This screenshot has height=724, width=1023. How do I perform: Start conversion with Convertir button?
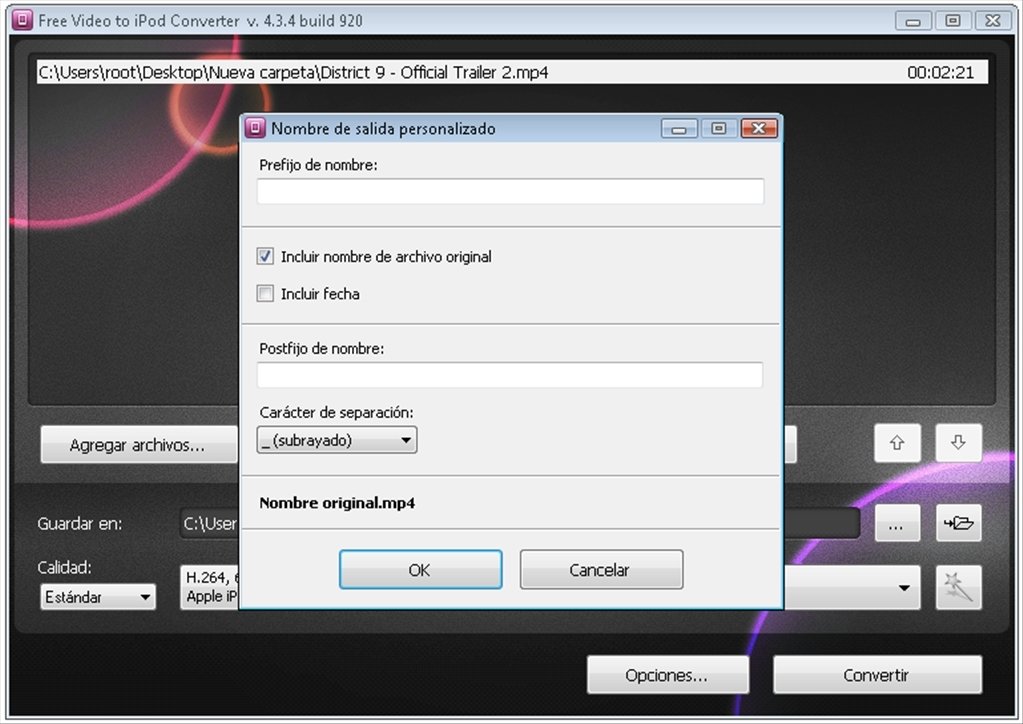(877, 675)
